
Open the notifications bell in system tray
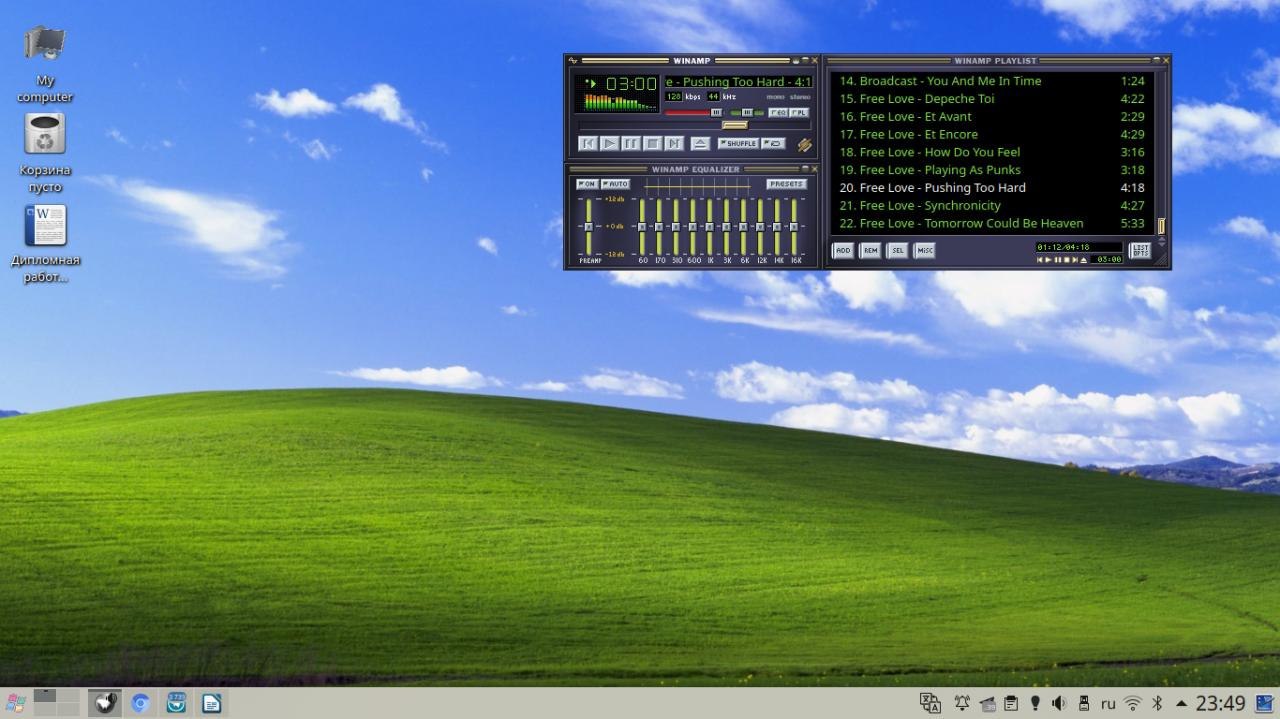click(x=962, y=703)
